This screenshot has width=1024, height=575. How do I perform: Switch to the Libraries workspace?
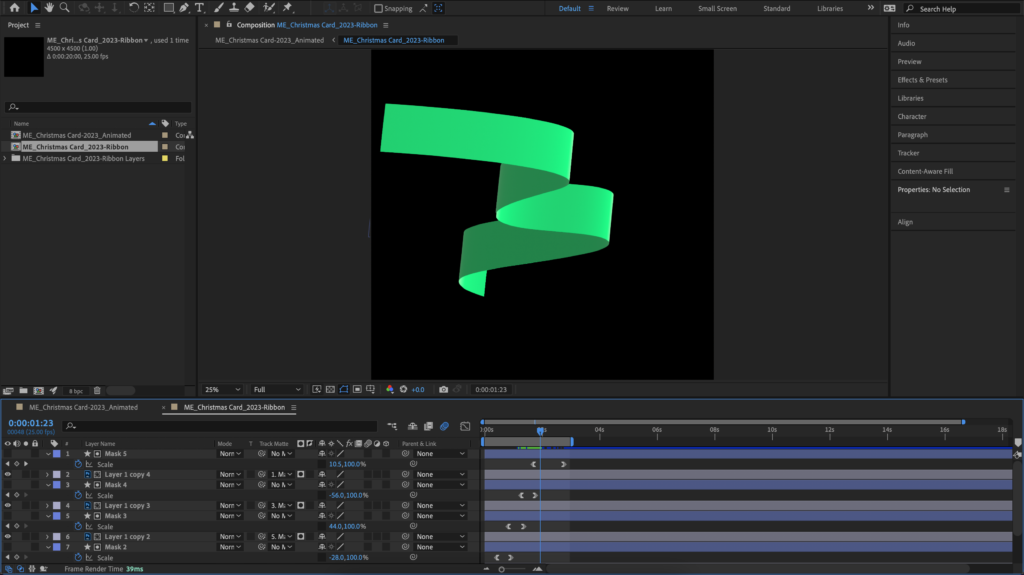tap(829, 8)
